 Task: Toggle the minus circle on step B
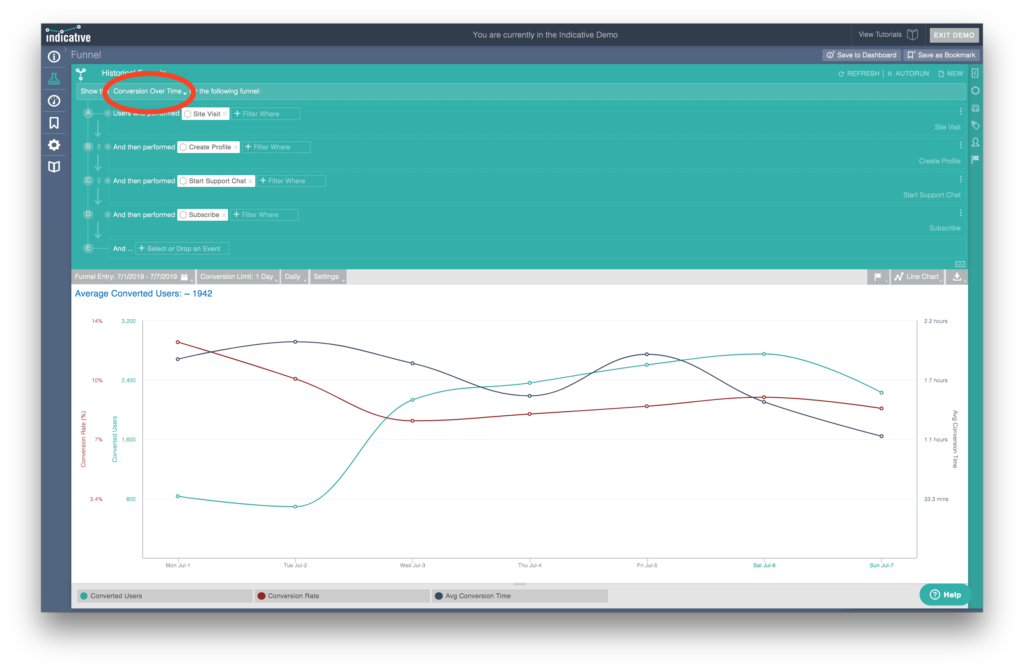click(x=108, y=147)
